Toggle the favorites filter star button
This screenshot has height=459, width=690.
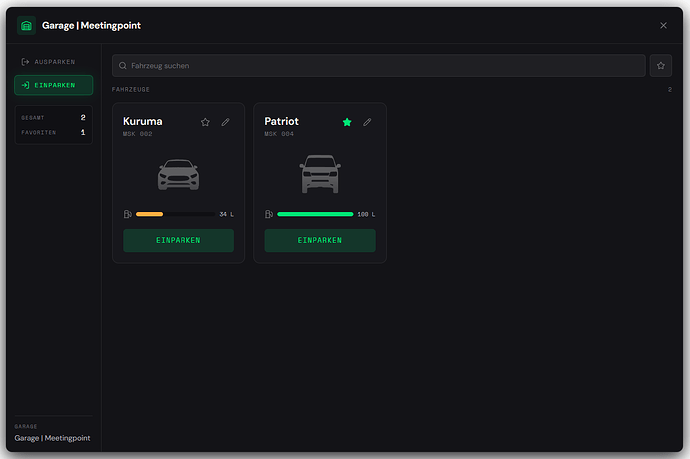(x=661, y=66)
